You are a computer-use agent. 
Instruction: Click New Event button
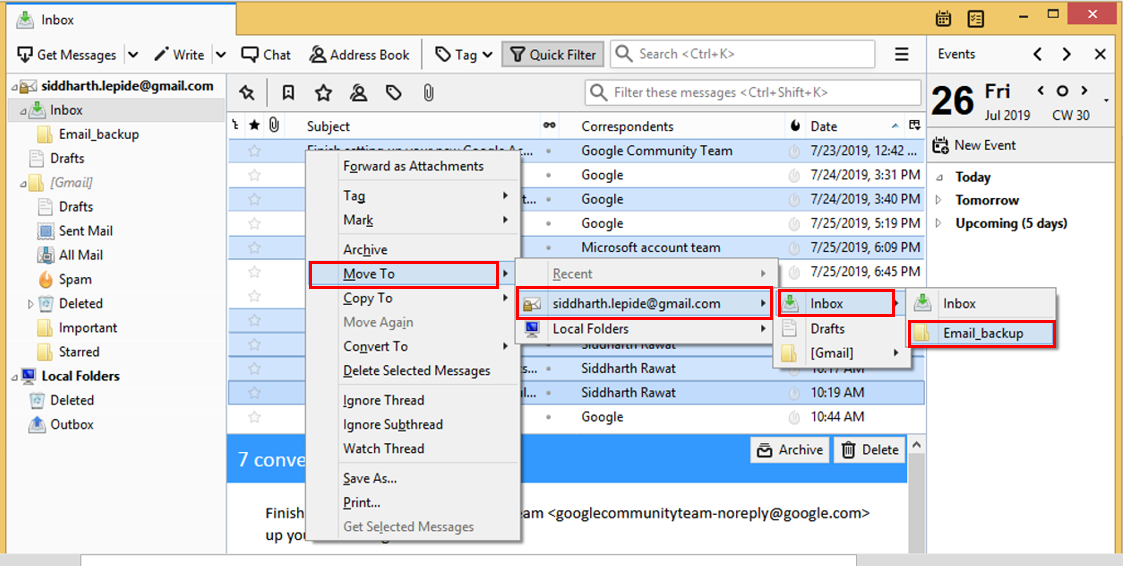pyautogui.click(x=975, y=145)
